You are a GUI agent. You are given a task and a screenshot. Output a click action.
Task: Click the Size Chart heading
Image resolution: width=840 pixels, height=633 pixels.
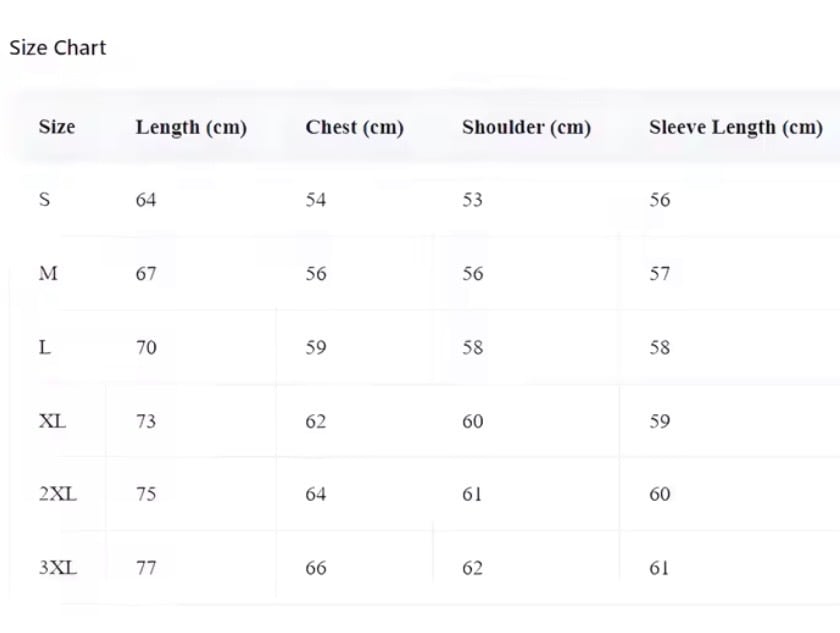click(x=58, y=48)
